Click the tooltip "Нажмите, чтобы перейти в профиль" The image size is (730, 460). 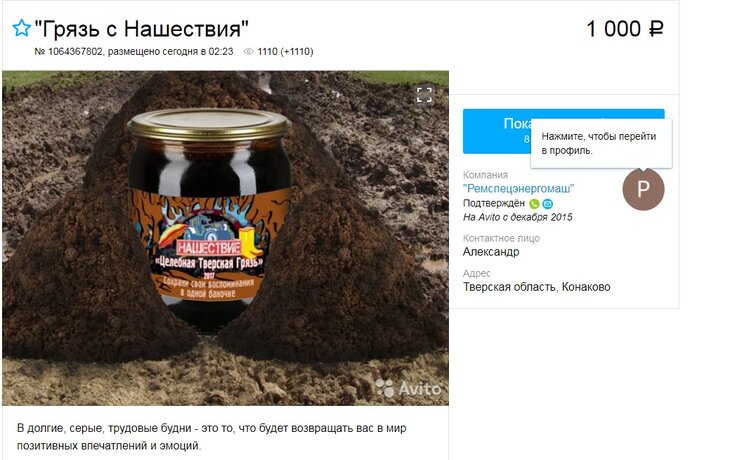tap(601, 143)
